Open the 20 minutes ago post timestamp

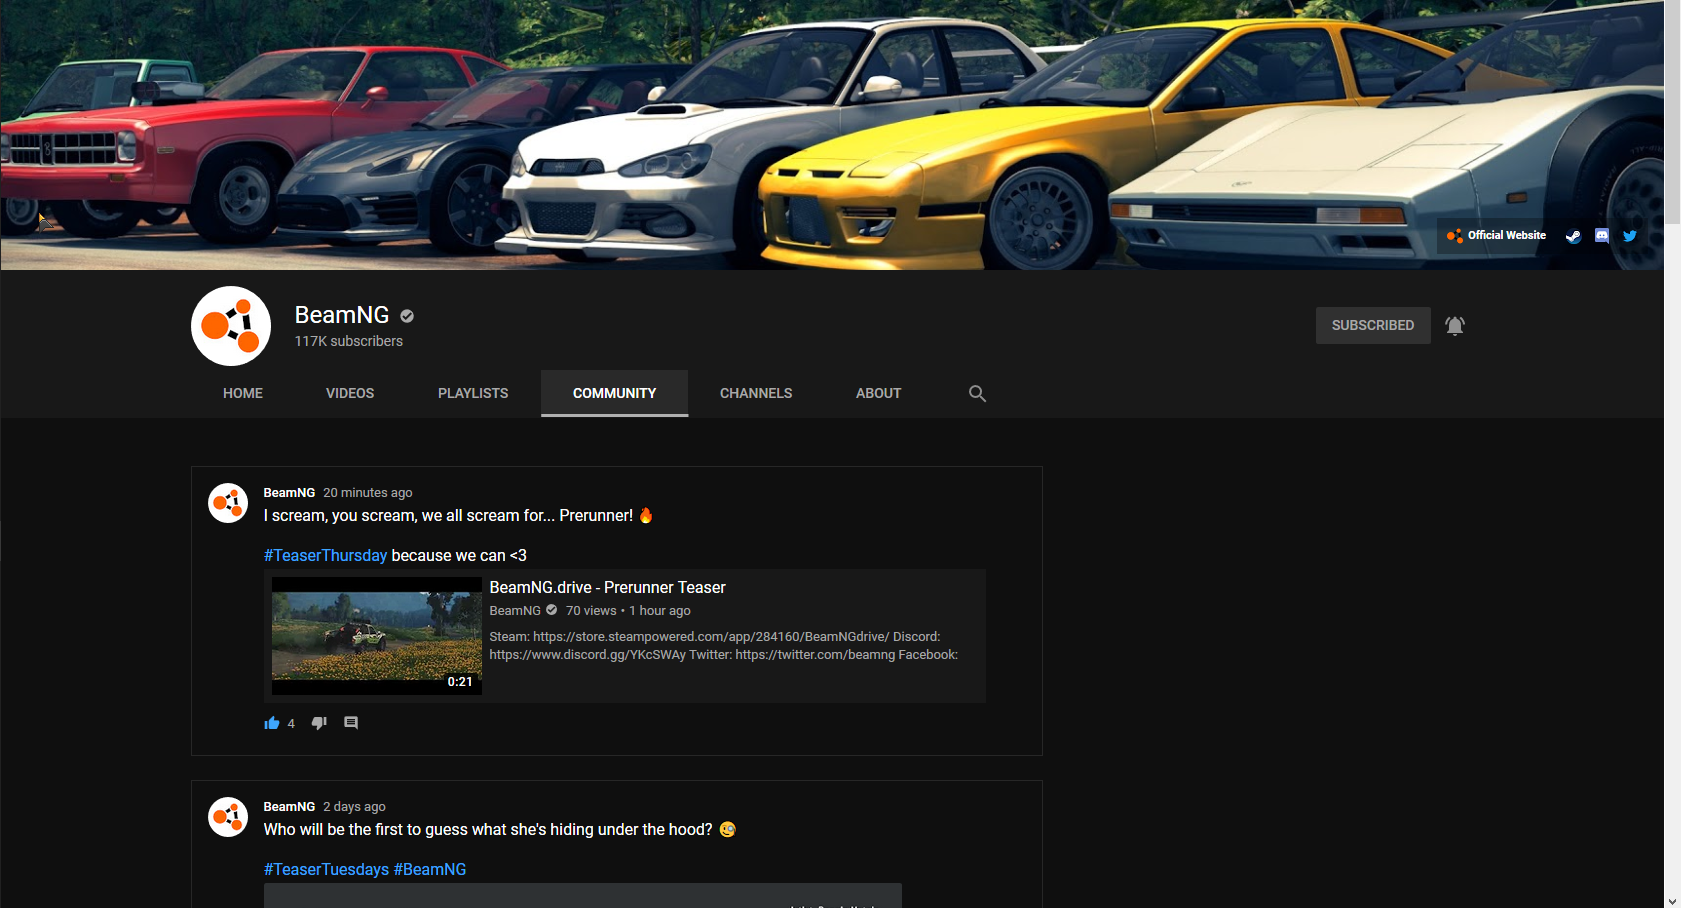[367, 492]
